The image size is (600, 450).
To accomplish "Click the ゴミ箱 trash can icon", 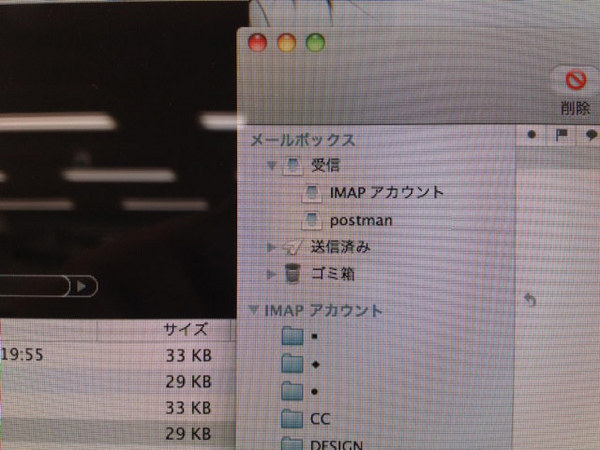I will point(293,273).
